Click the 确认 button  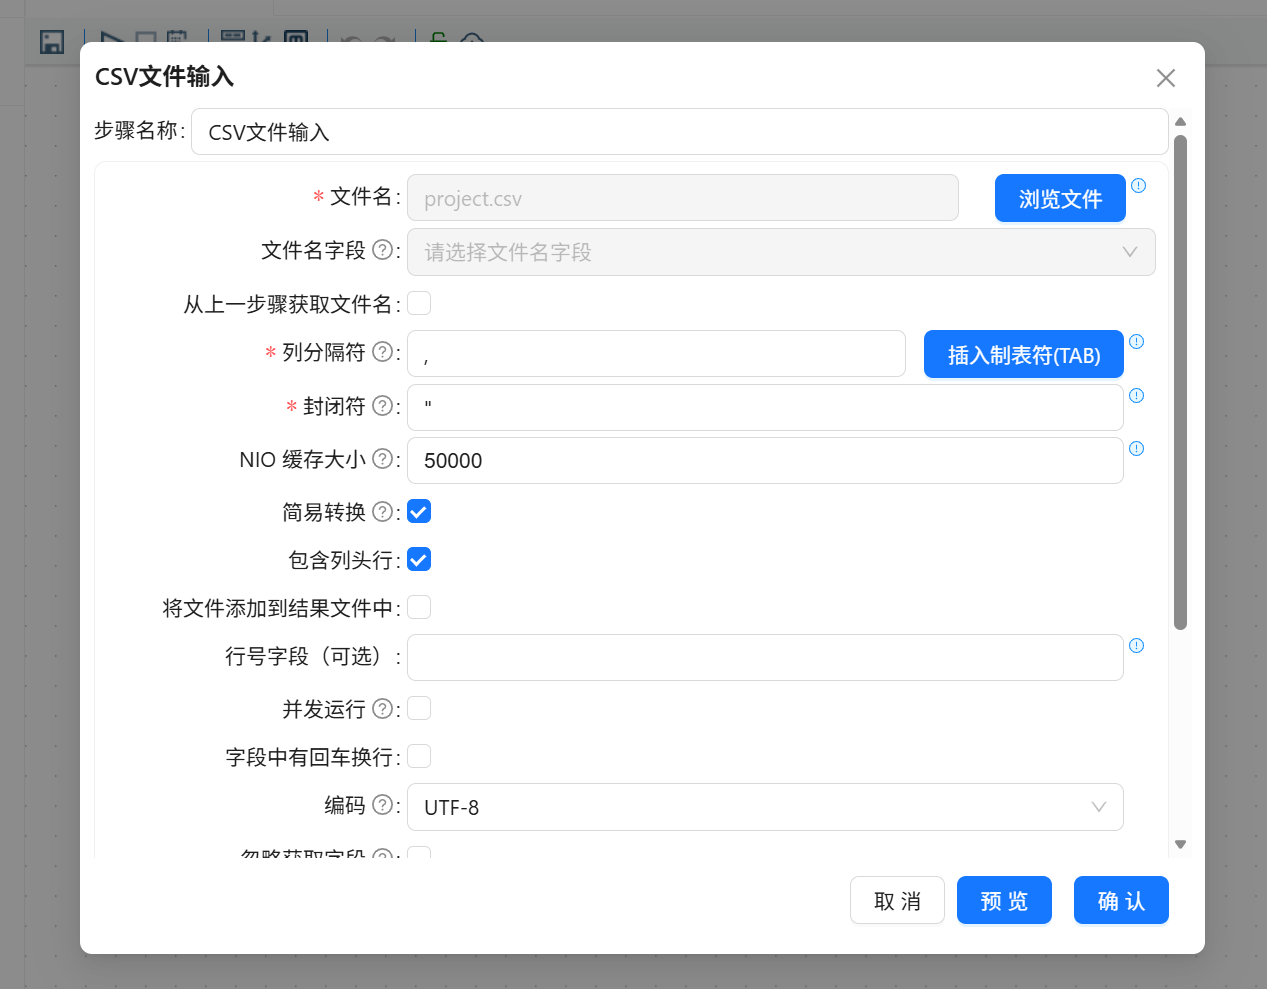coord(1121,900)
